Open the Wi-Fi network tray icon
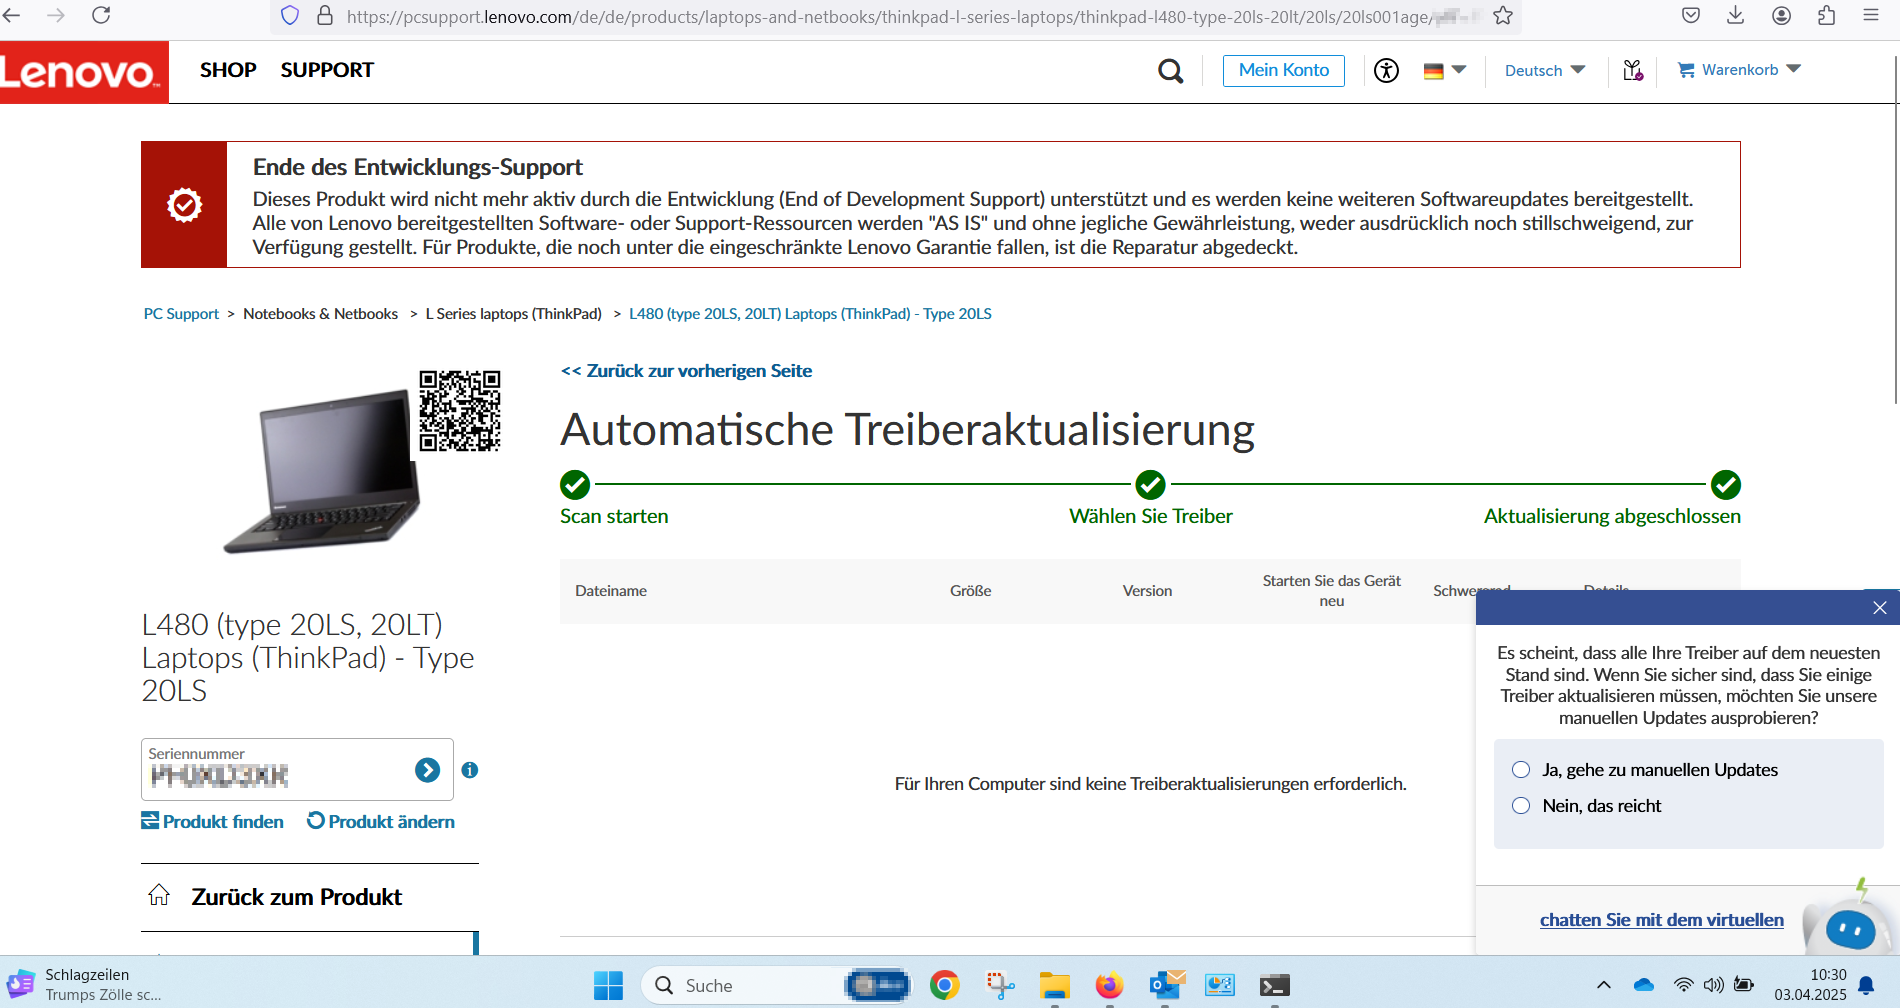Screen dimensions: 1900x1008 tap(1684, 985)
